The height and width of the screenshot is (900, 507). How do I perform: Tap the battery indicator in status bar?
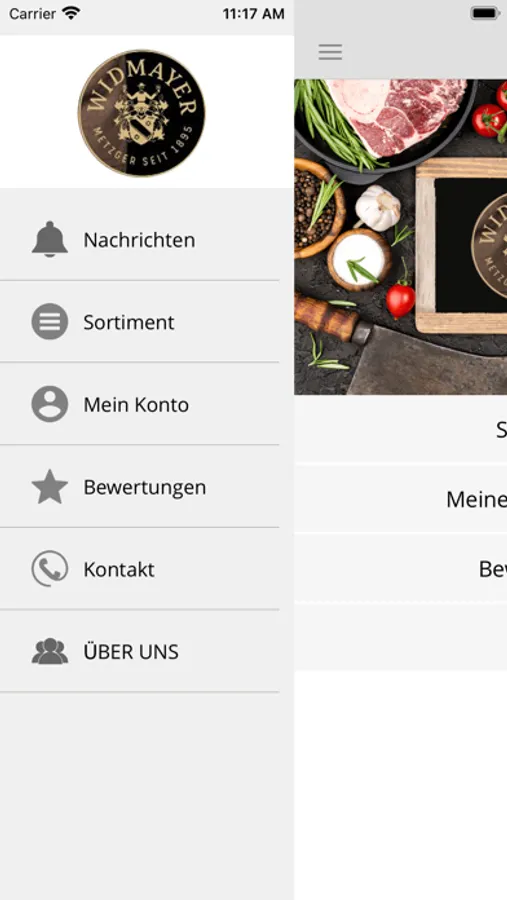(x=485, y=13)
